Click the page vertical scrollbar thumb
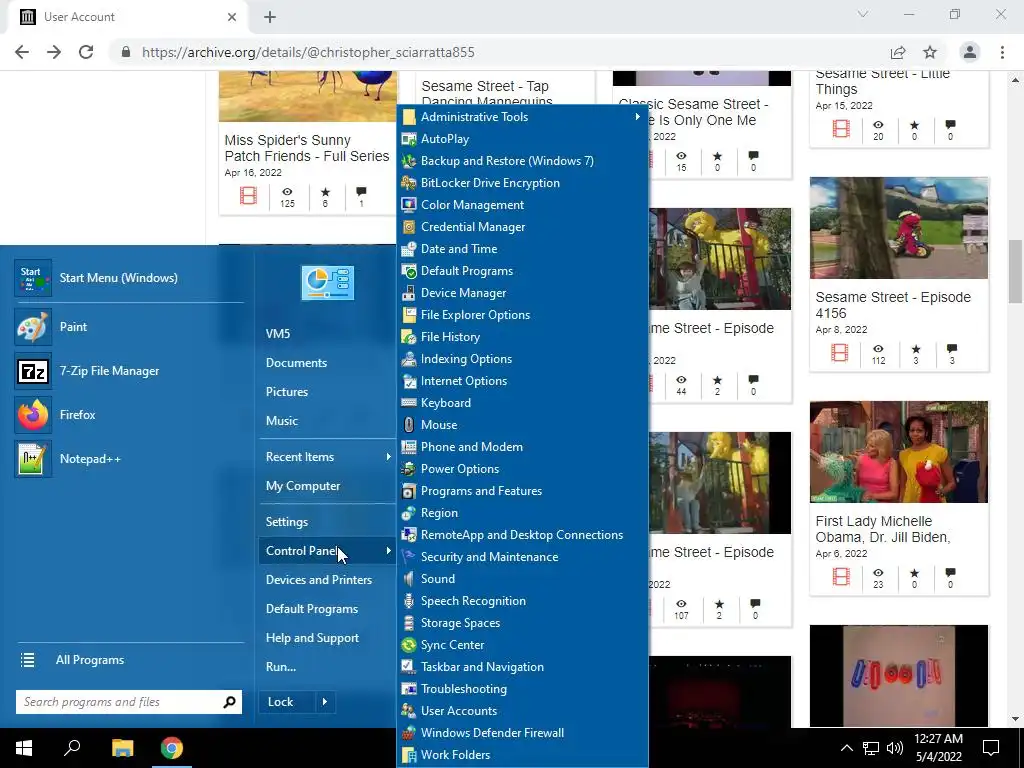 point(1015,272)
